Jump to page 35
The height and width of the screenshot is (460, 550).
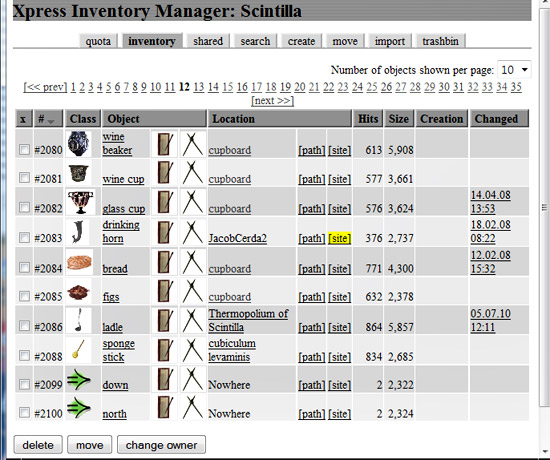(516, 87)
